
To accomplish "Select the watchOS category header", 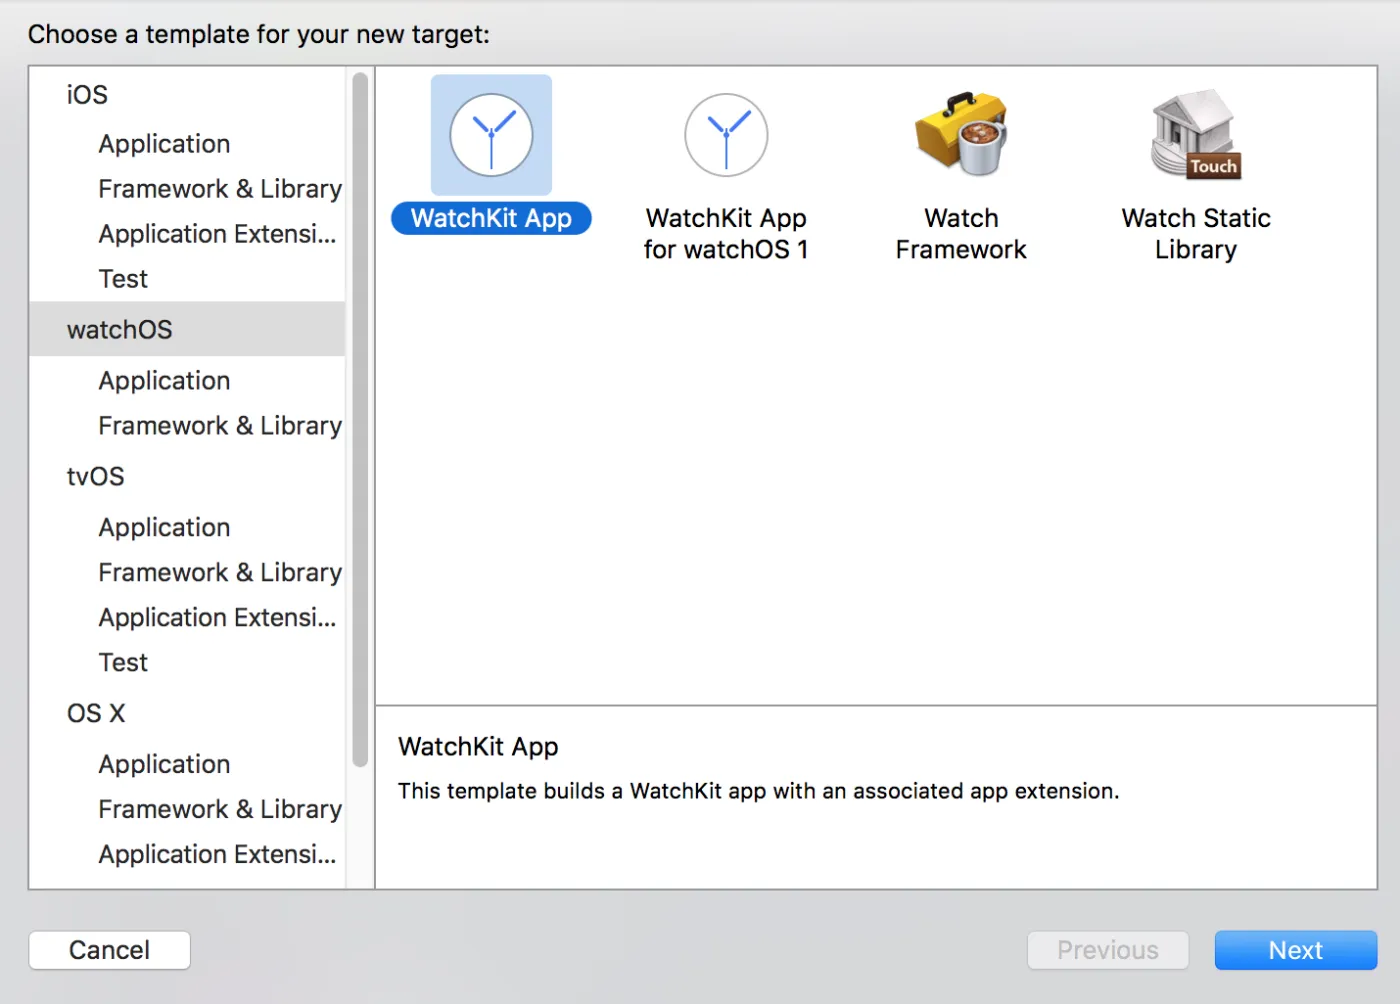I will click(188, 329).
